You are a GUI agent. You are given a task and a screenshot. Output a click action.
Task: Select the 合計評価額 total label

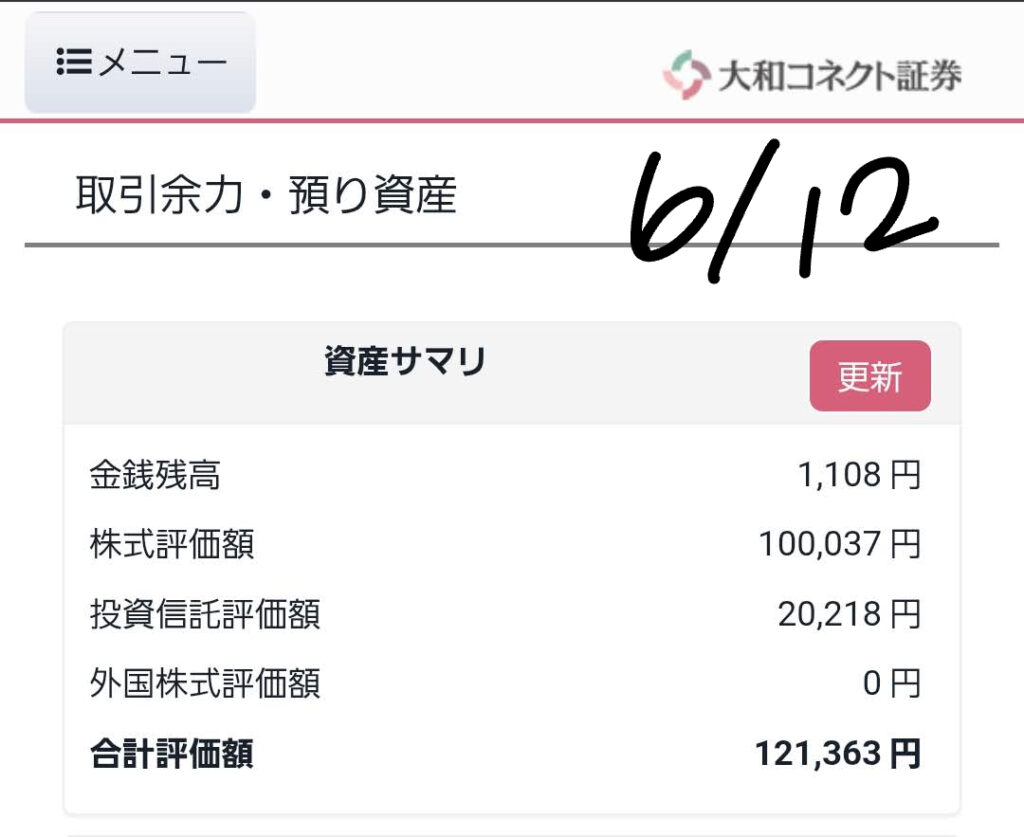click(172, 754)
